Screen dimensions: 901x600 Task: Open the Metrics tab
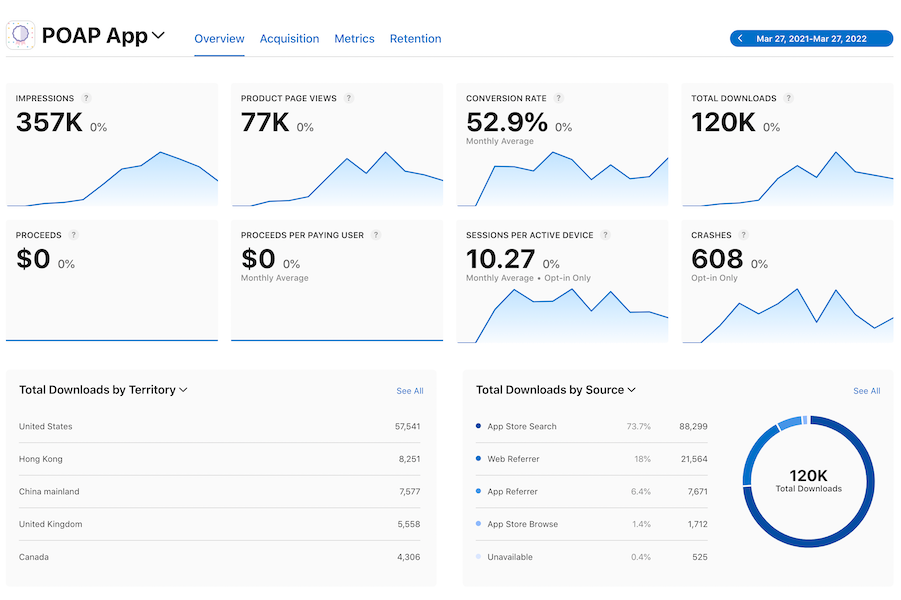pos(355,39)
